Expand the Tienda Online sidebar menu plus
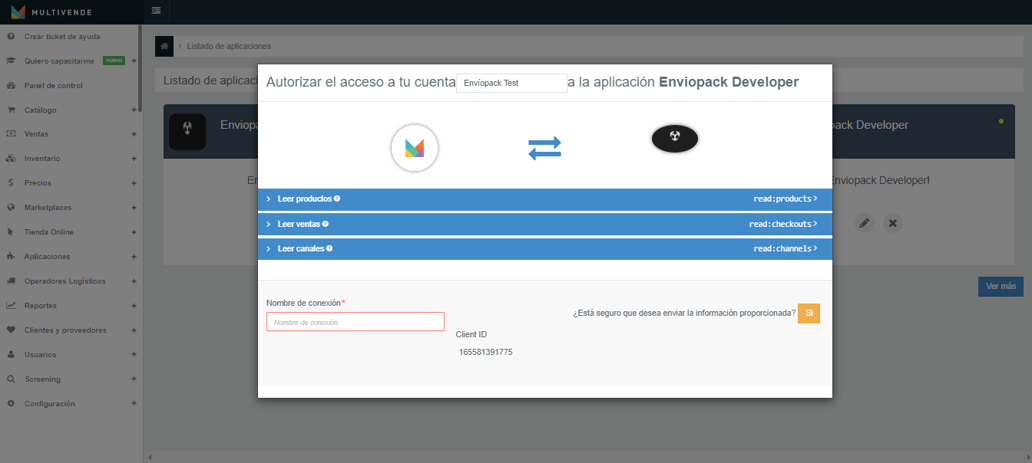 (x=134, y=232)
